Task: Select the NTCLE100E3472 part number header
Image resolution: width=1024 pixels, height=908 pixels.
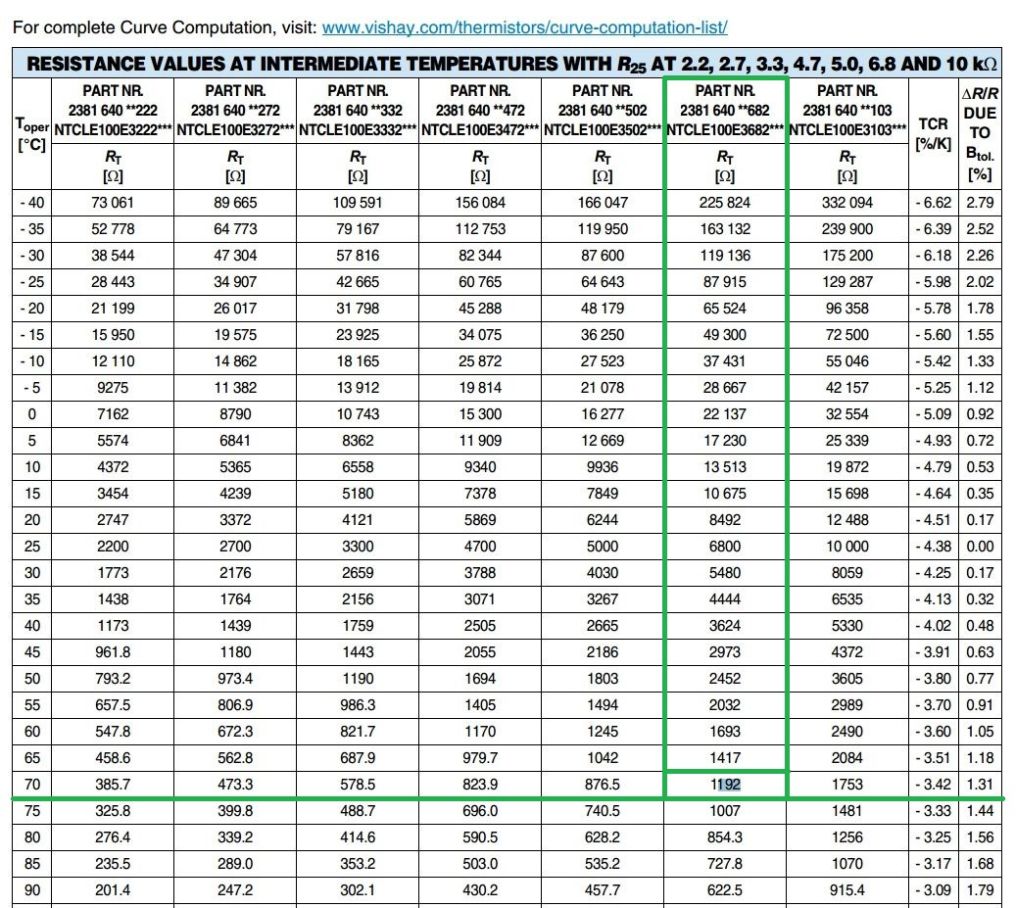Action: (x=480, y=129)
